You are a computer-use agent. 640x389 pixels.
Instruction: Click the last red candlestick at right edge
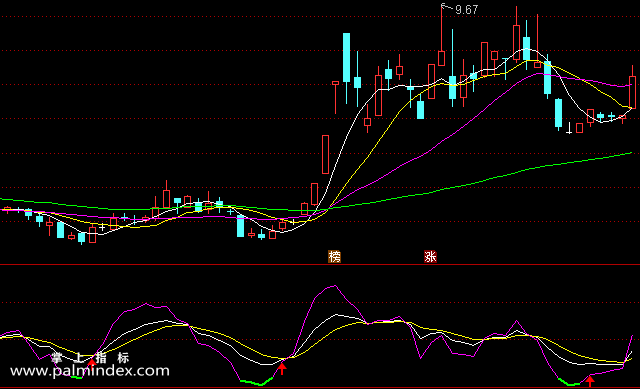coord(633,87)
